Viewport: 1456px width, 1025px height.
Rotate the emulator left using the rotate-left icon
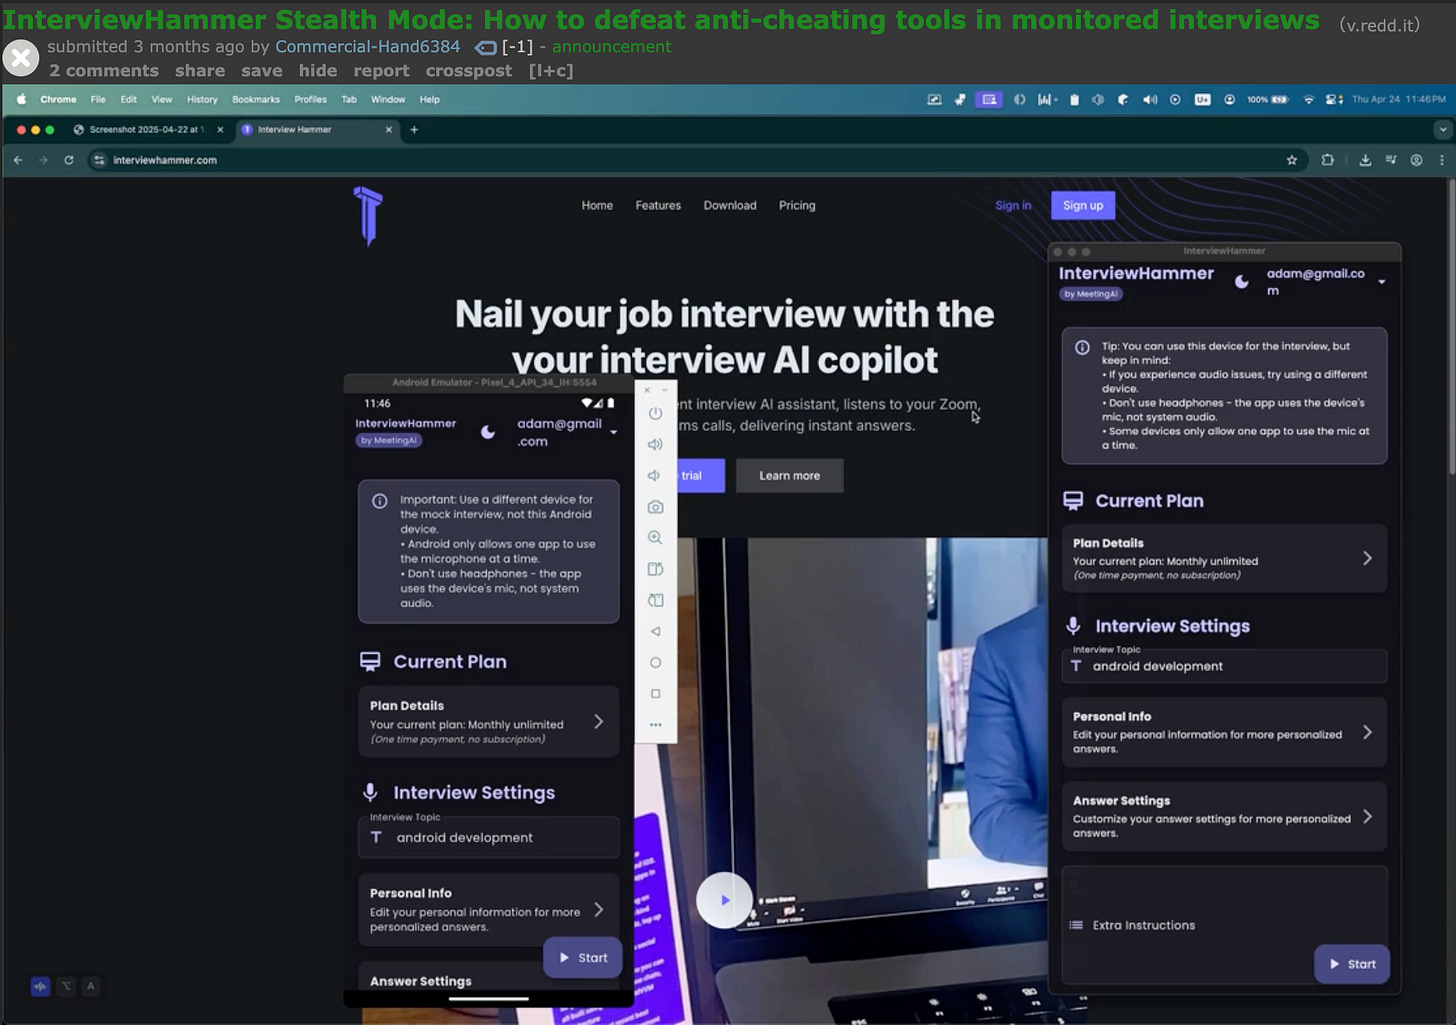(x=655, y=569)
